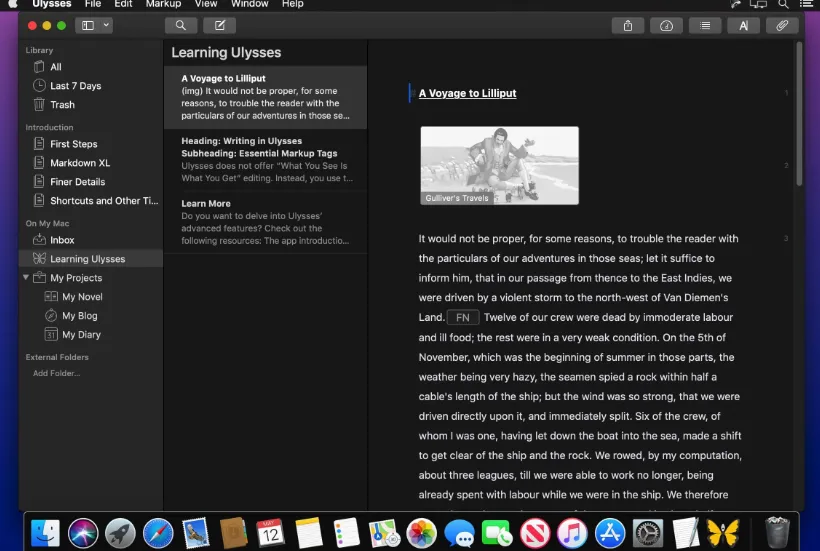
Task: Open App Store in Dock
Action: 610,533
